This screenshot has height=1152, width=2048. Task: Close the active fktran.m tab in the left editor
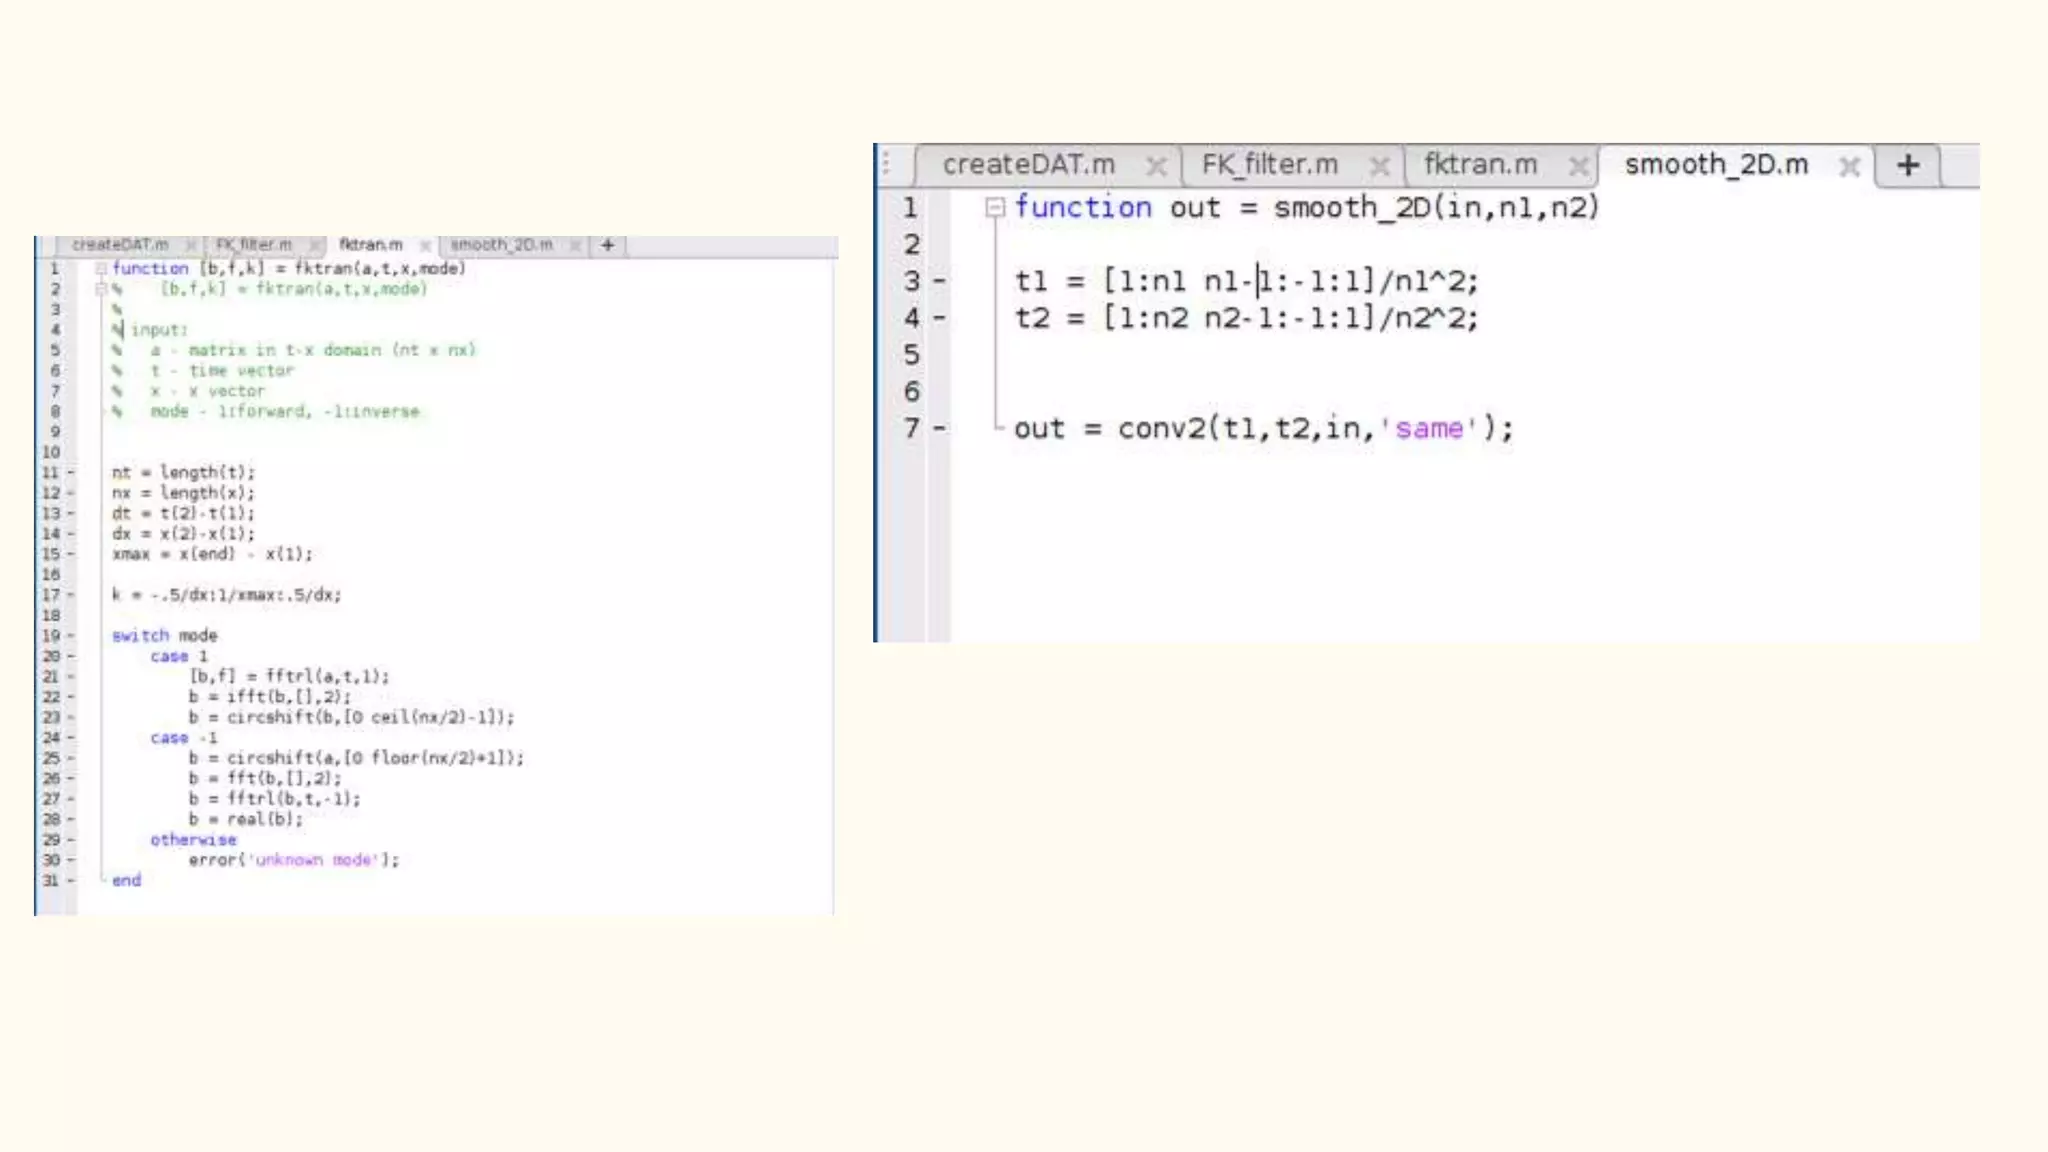(x=425, y=245)
